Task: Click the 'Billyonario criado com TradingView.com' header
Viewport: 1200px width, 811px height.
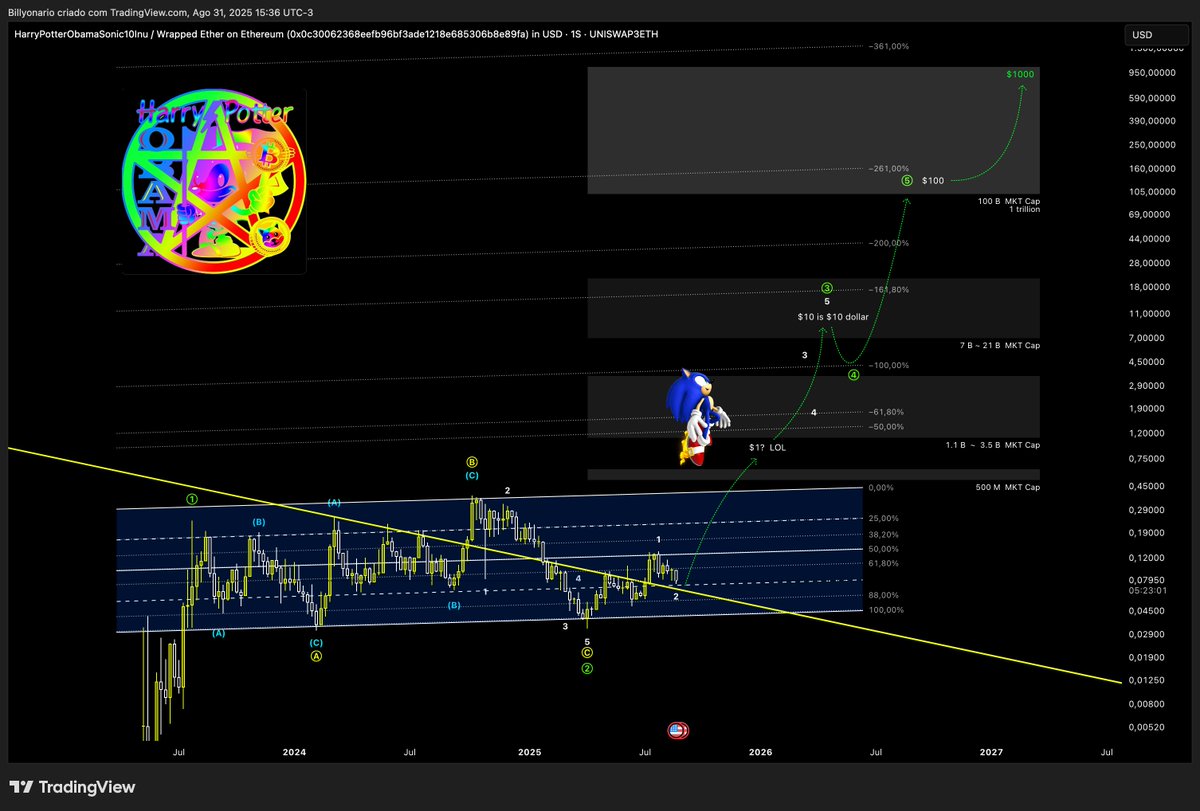Action: coord(100,12)
